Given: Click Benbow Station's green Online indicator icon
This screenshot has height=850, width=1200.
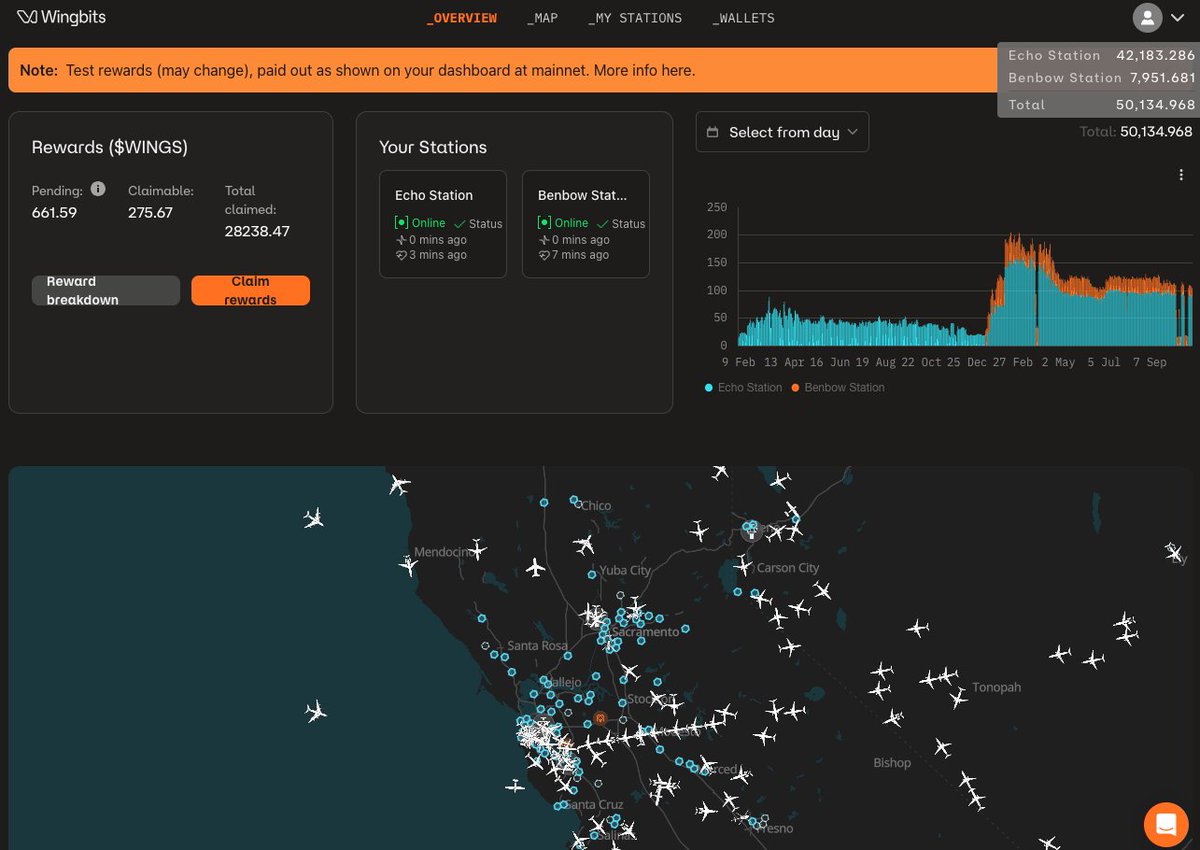Looking at the screenshot, I should click(544, 223).
